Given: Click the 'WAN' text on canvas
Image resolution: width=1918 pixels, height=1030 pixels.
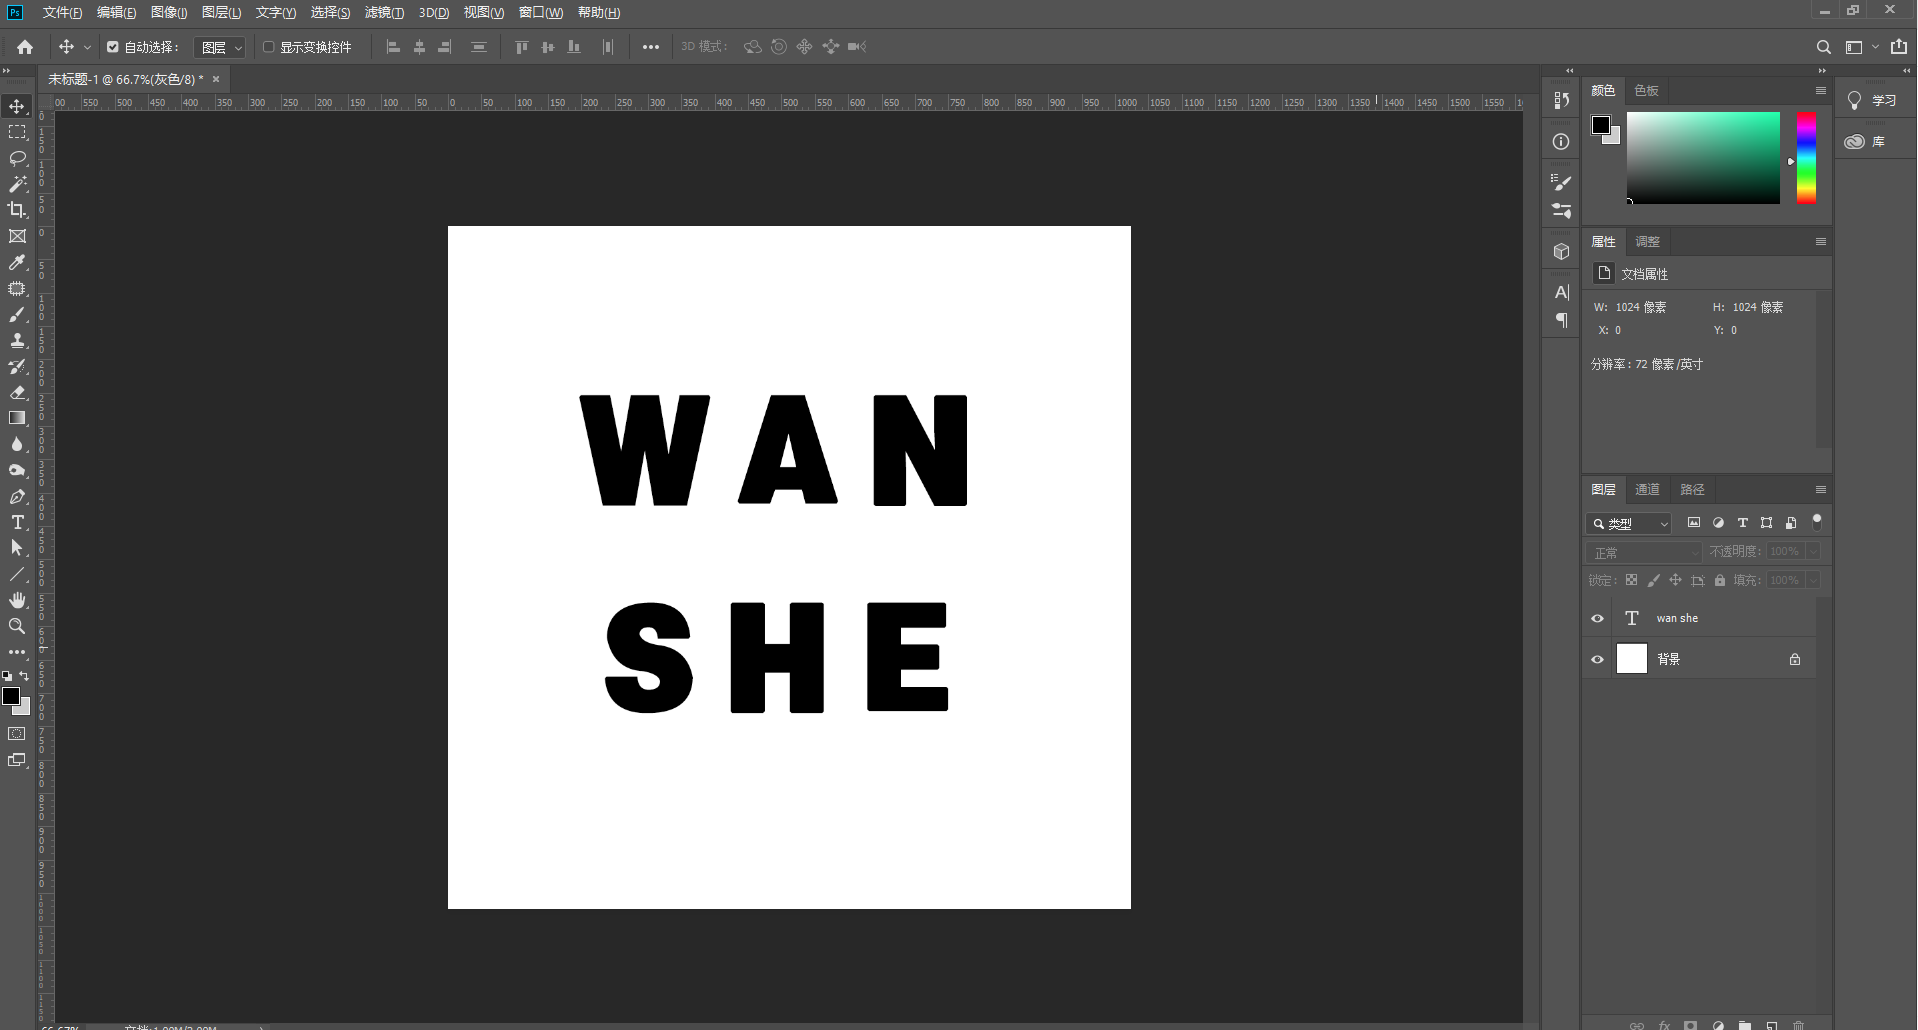Looking at the screenshot, I should 774,450.
